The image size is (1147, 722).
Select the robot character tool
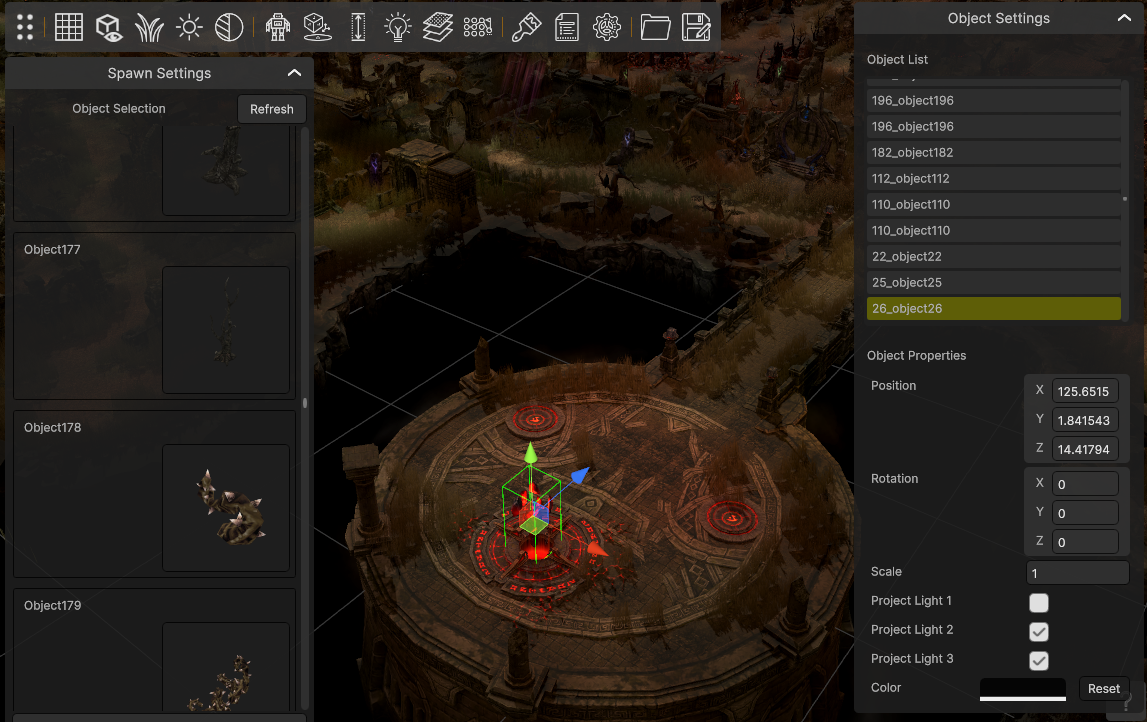point(278,28)
